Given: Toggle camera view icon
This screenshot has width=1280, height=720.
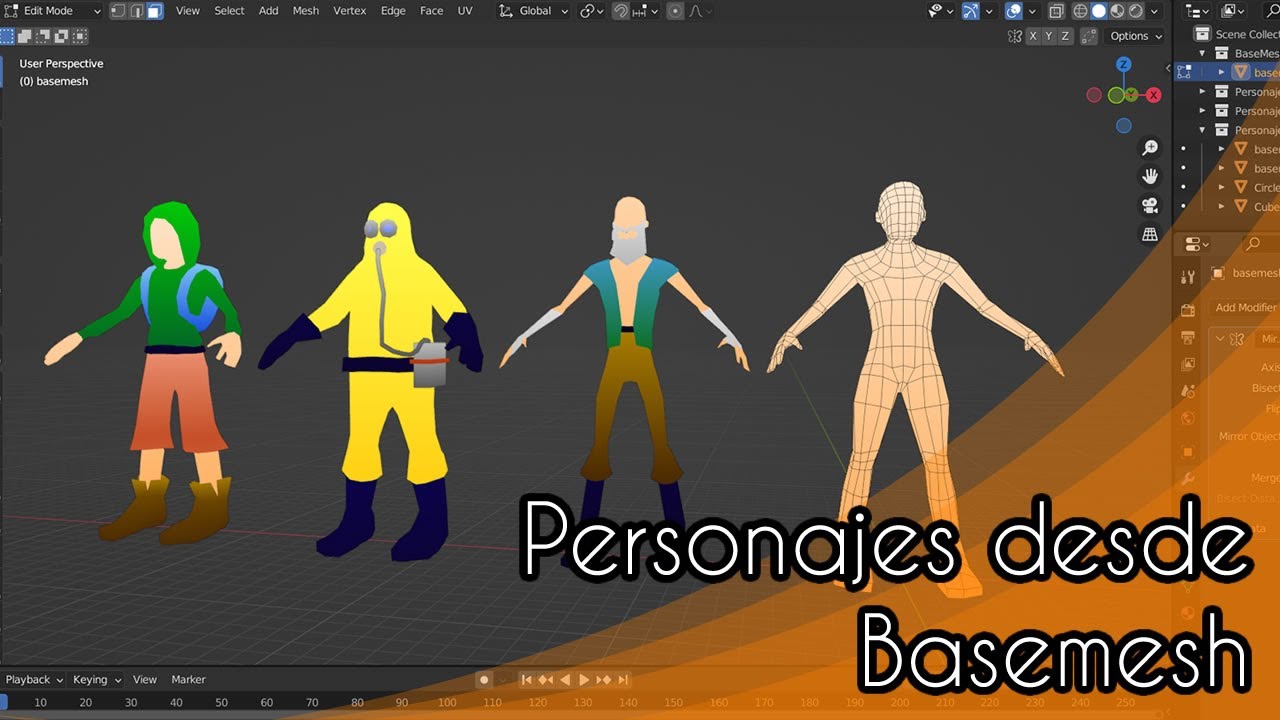Looking at the screenshot, I should click(x=1150, y=206).
